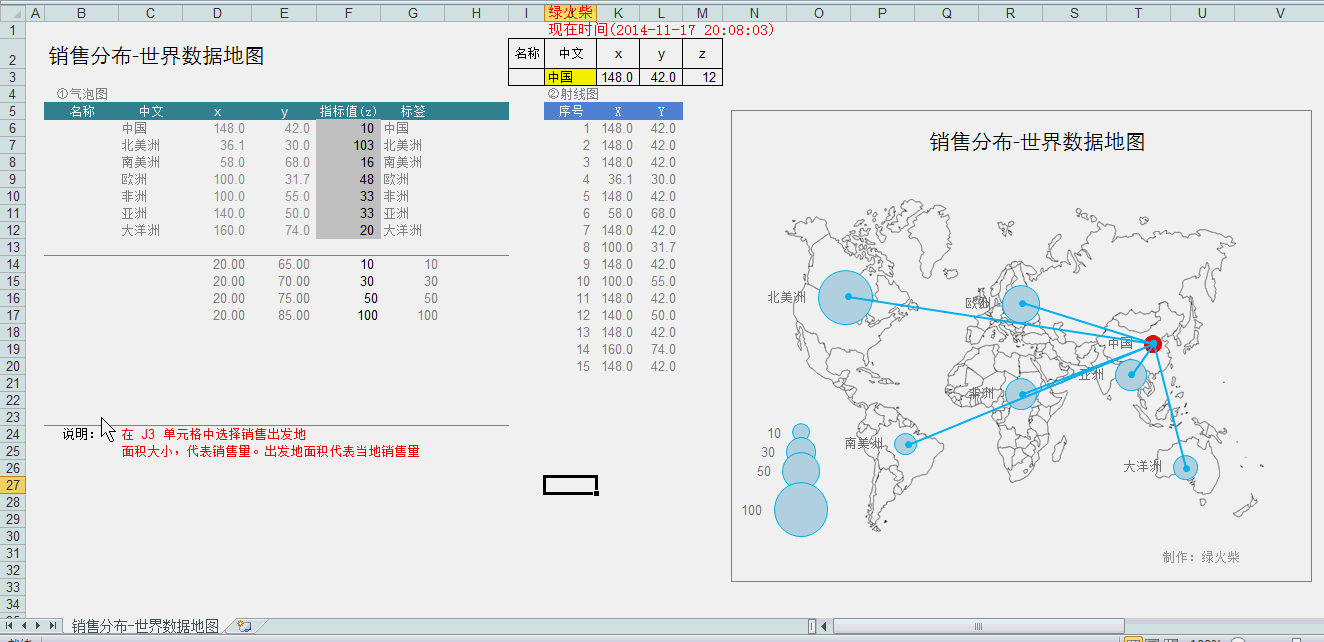Click the 北美洲 bubble on the map
The image size is (1324, 642).
coord(846,297)
